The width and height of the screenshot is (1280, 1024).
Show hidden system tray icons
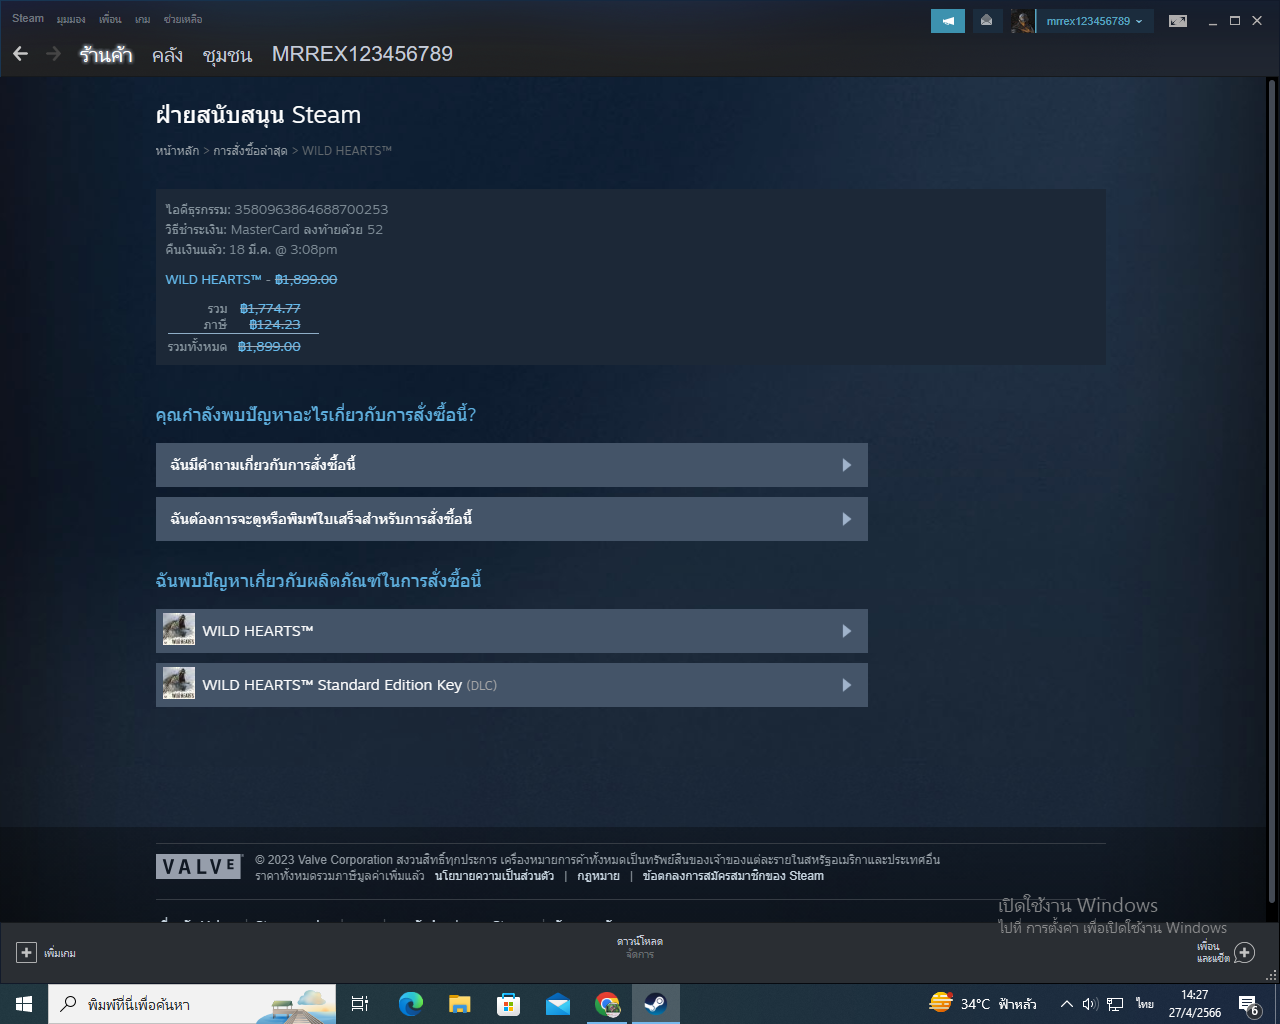(1066, 1004)
